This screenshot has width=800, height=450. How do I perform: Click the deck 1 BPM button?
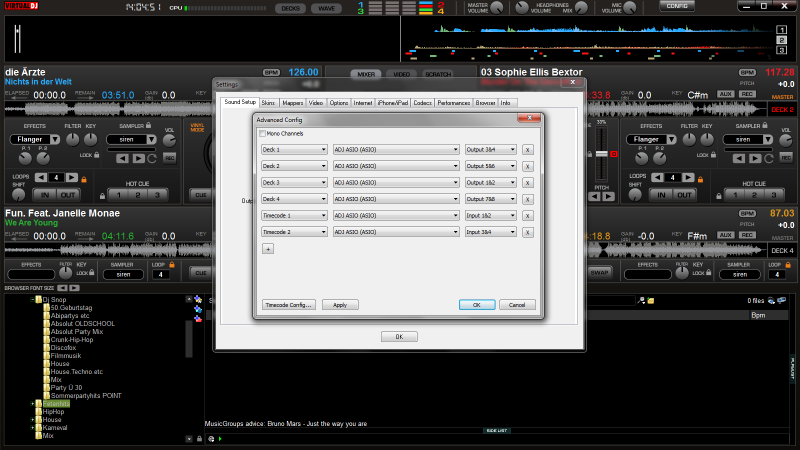(271, 72)
